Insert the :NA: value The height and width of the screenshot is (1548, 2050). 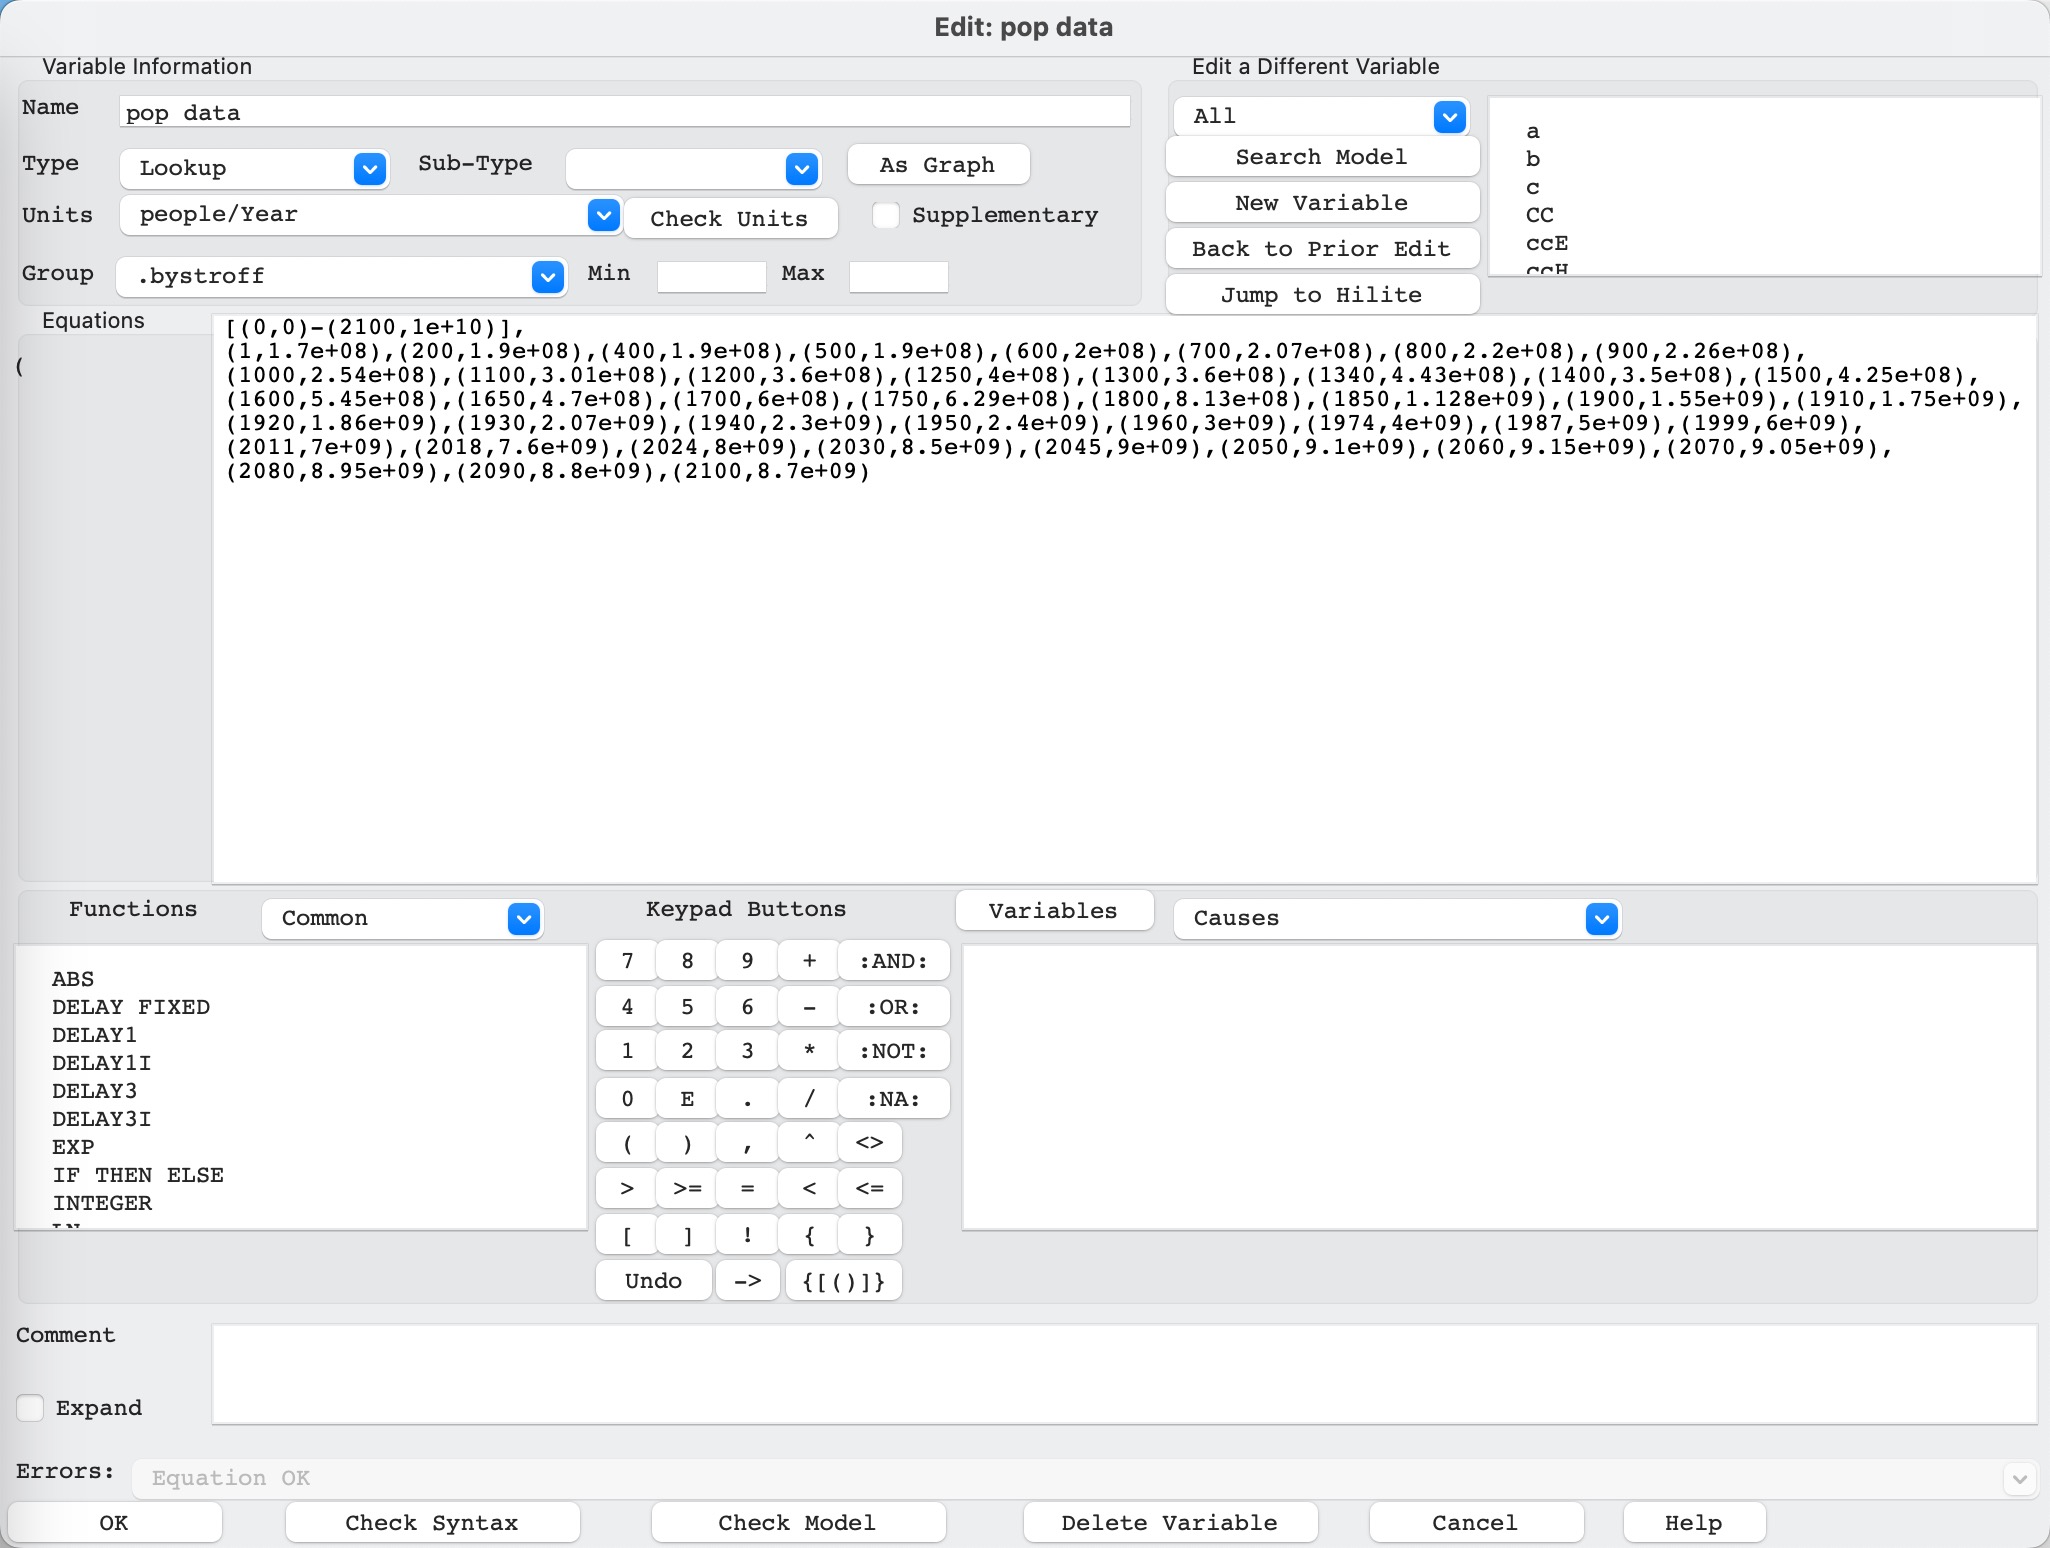(894, 1098)
